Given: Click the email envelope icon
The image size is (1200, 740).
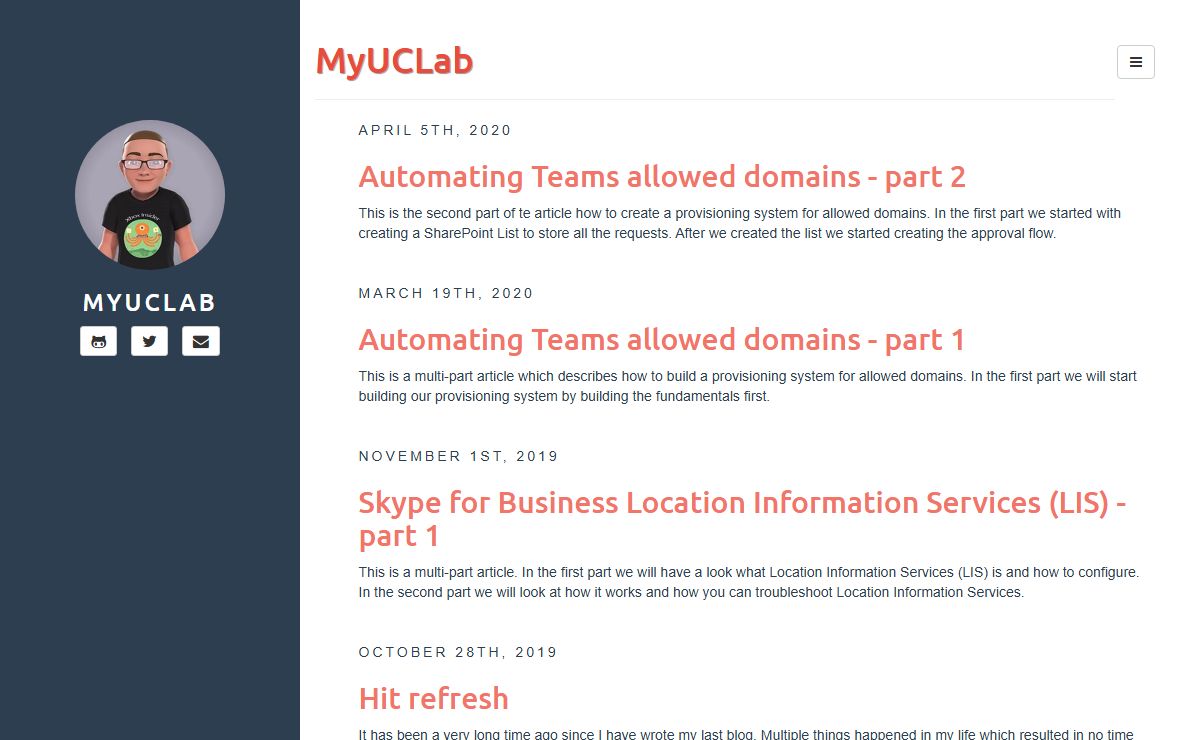Looking at the screenshot, I should (x=201, y=341).
